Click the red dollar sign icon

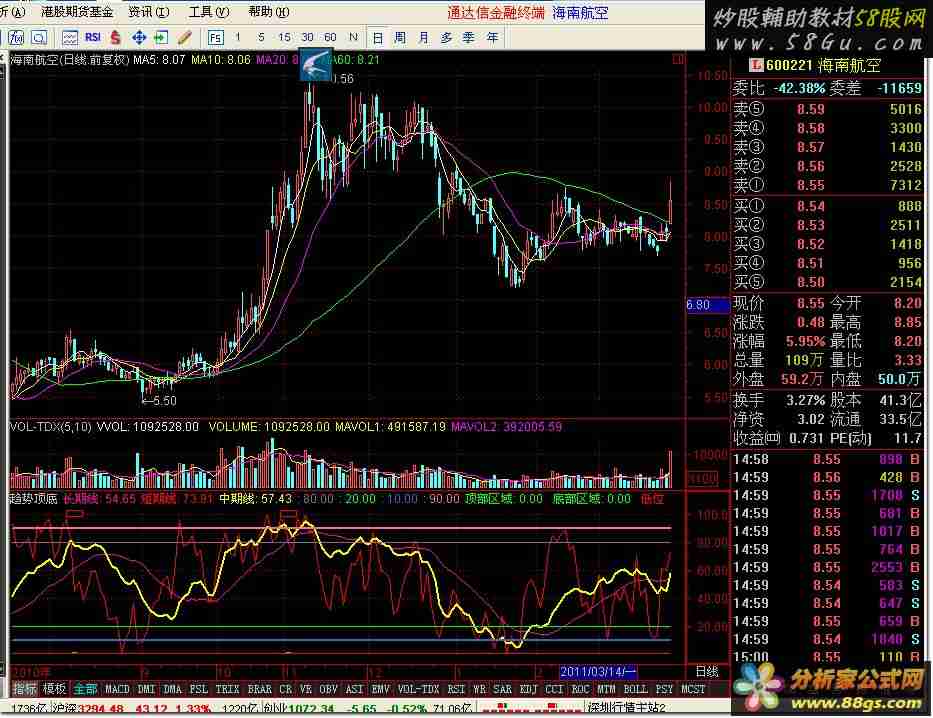115,38
